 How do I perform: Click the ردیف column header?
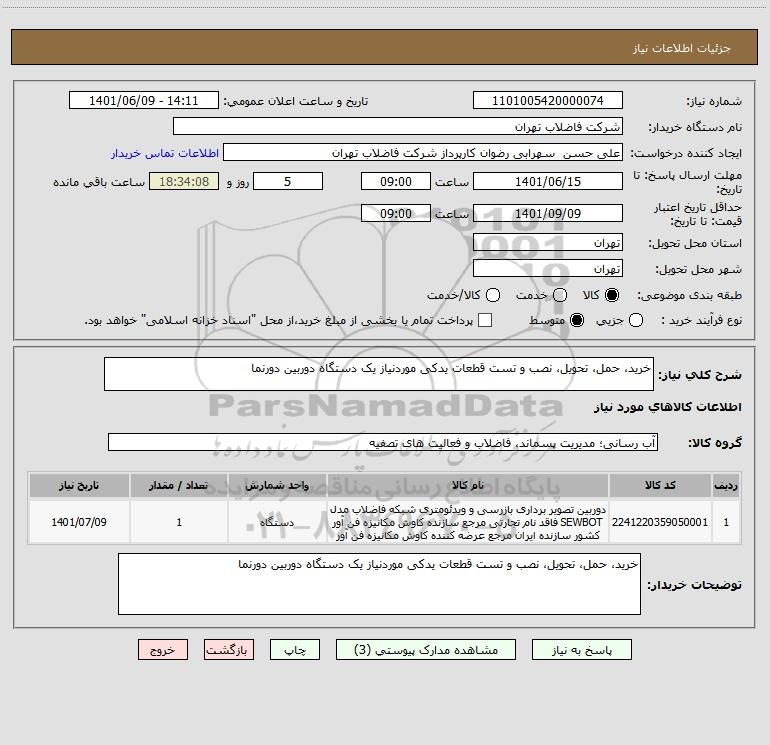726,486
